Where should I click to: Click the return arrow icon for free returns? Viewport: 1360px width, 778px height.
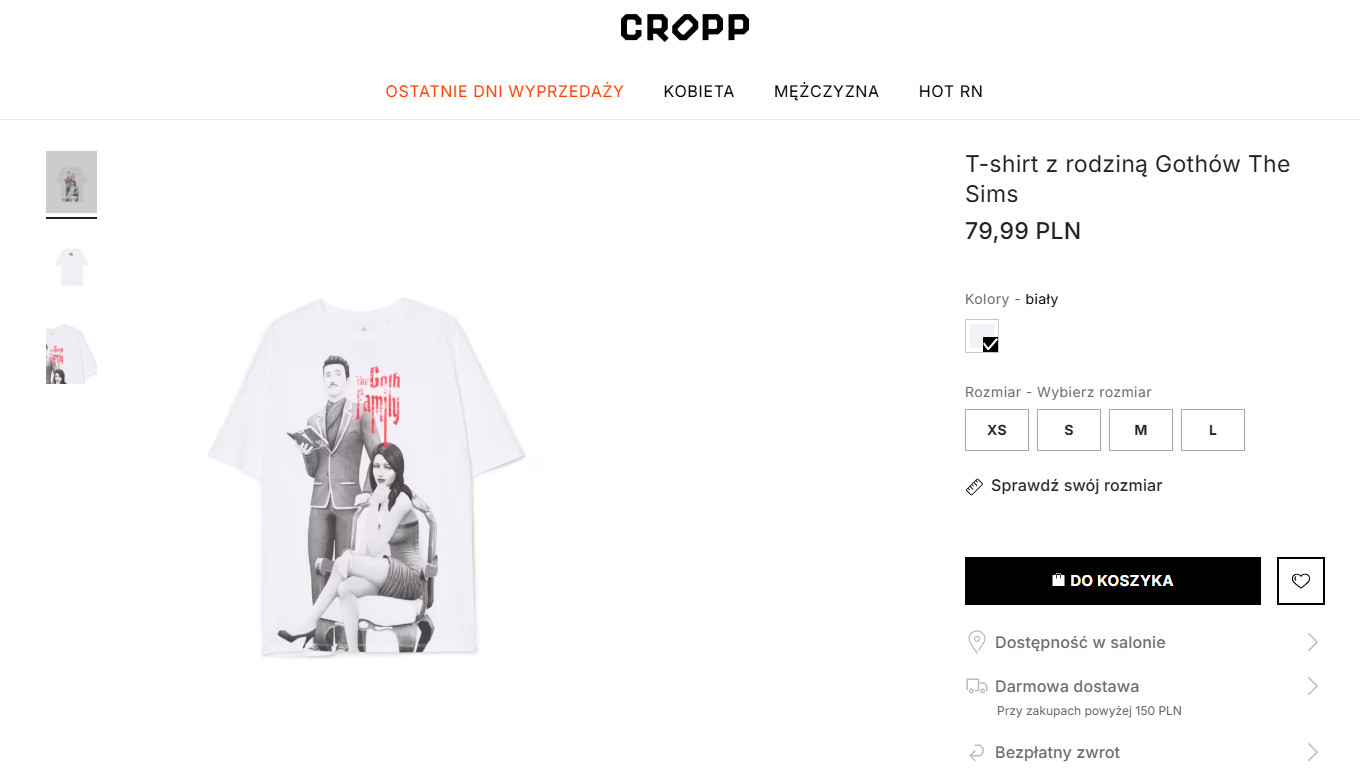click(977, 752)
